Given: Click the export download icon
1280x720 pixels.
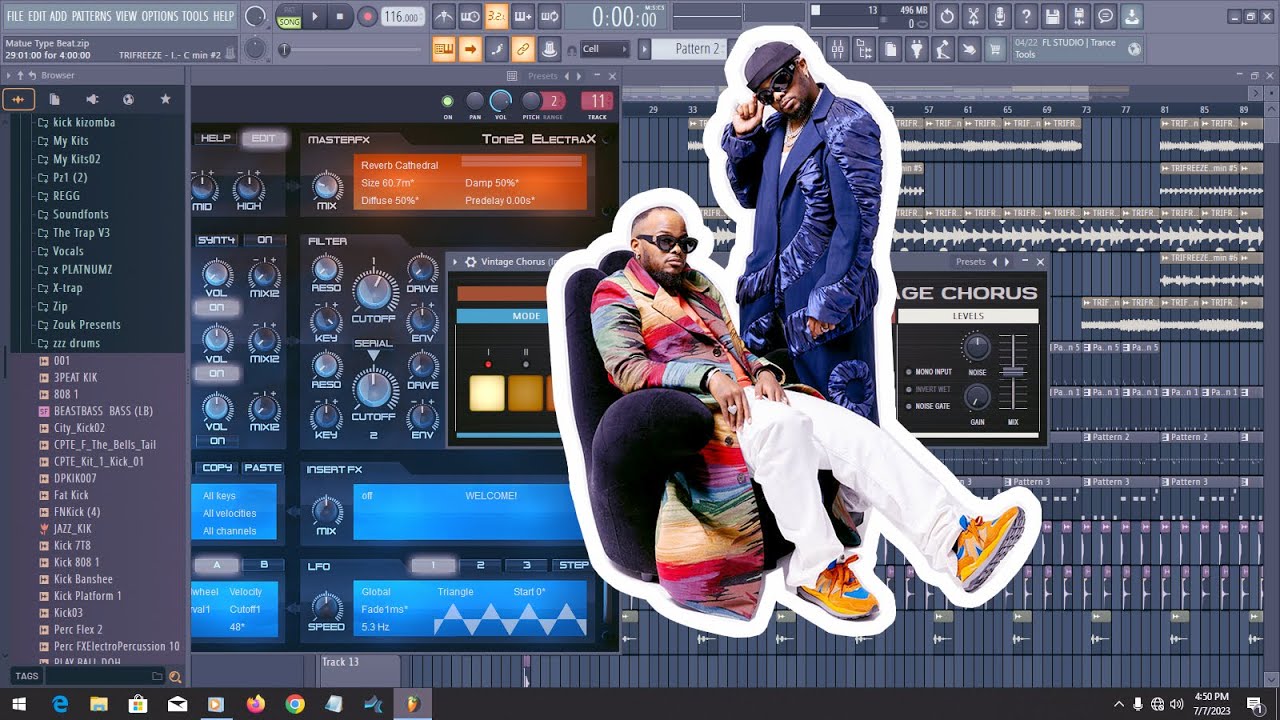Looking at the screenshot, I should 1131,16.
